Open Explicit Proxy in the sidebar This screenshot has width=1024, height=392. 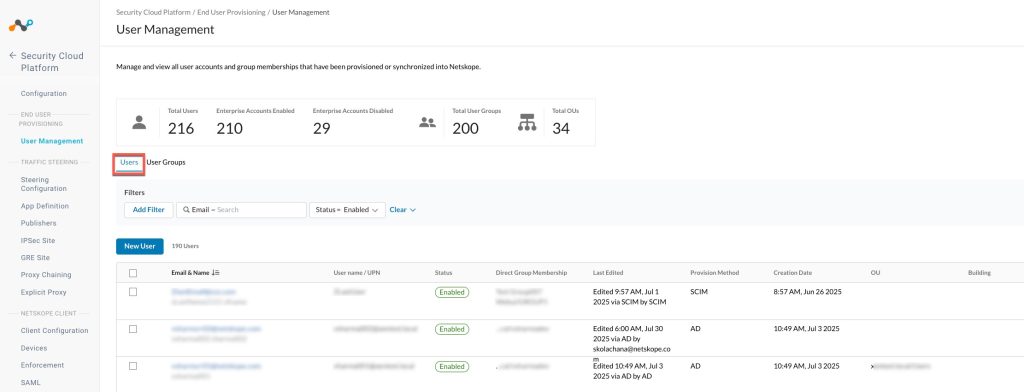tap(44, 292)
